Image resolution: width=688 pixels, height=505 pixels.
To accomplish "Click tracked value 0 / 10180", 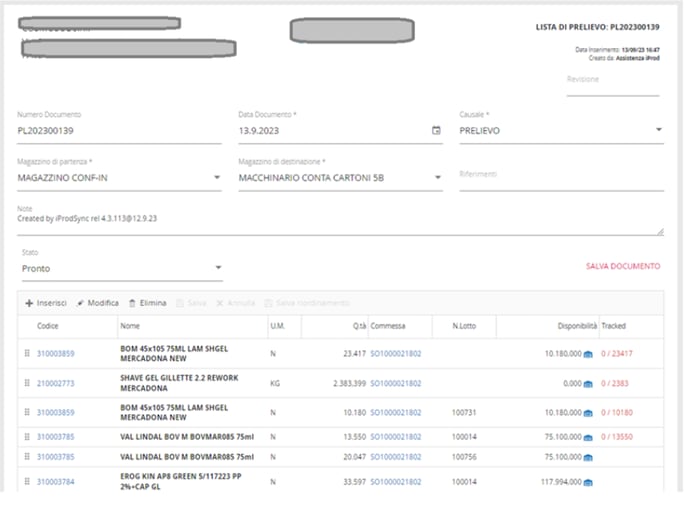I will pyautogui.click(x=616, y=412).
